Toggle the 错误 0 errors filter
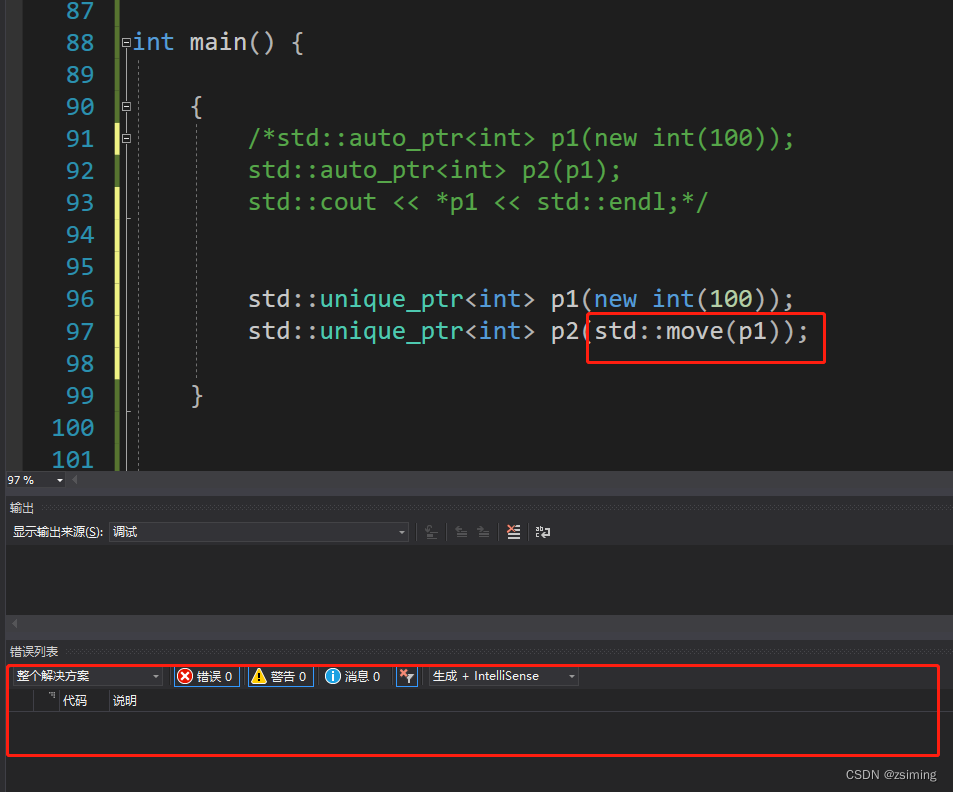 [207, 676]
